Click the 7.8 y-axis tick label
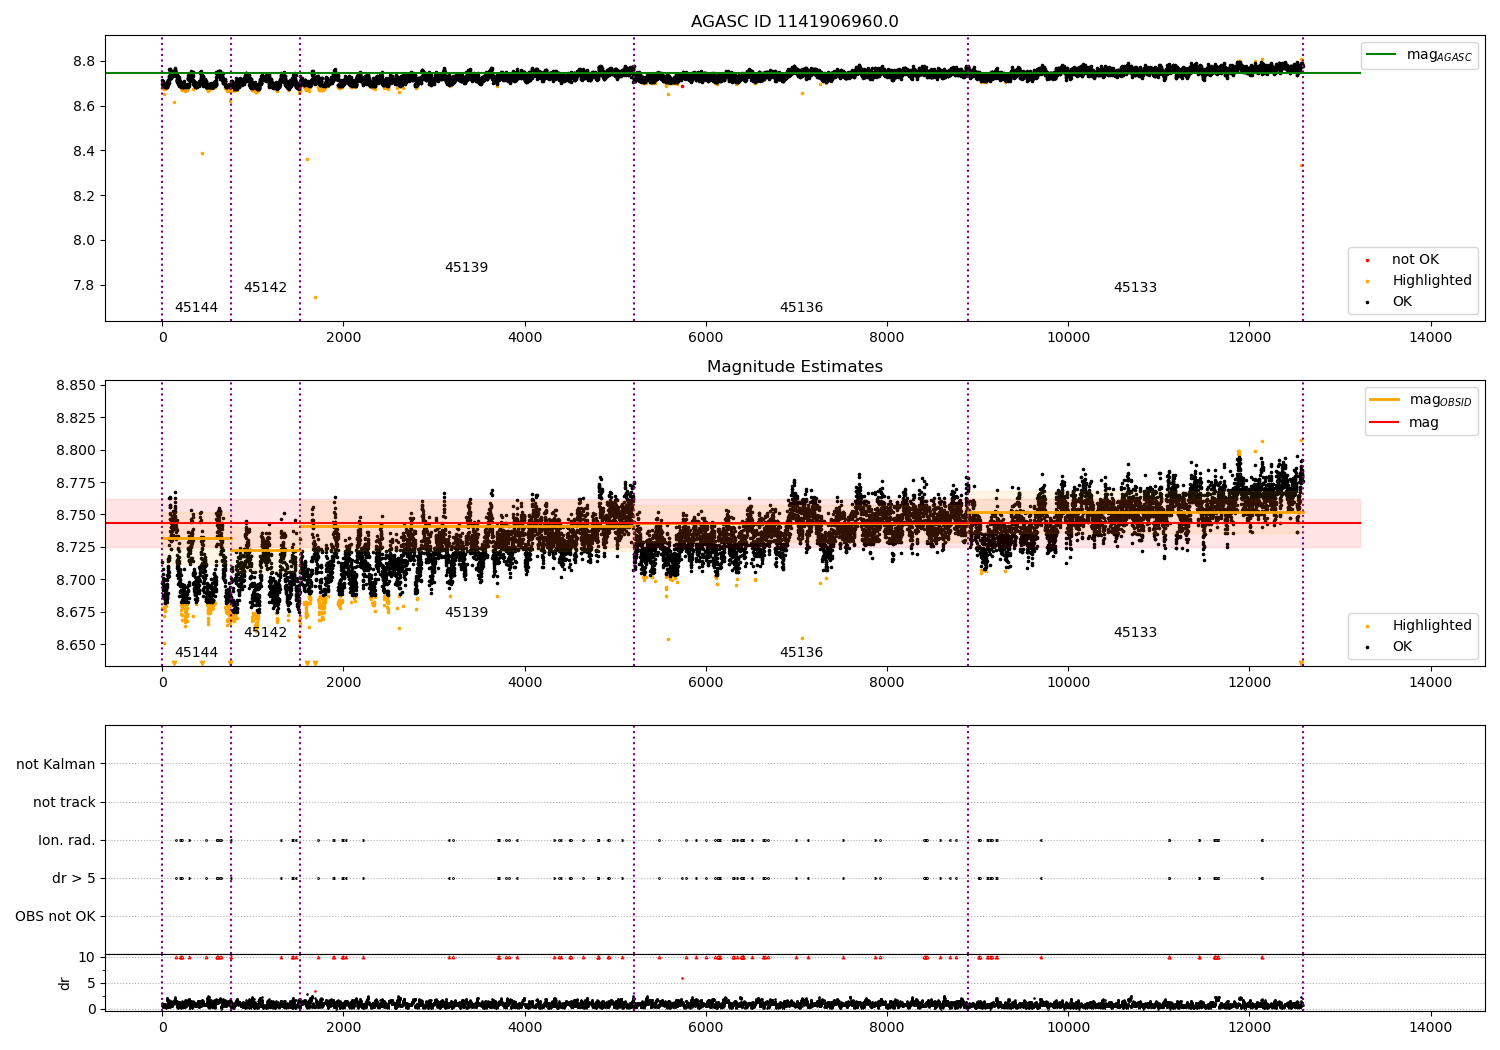 tap(83, 285)
